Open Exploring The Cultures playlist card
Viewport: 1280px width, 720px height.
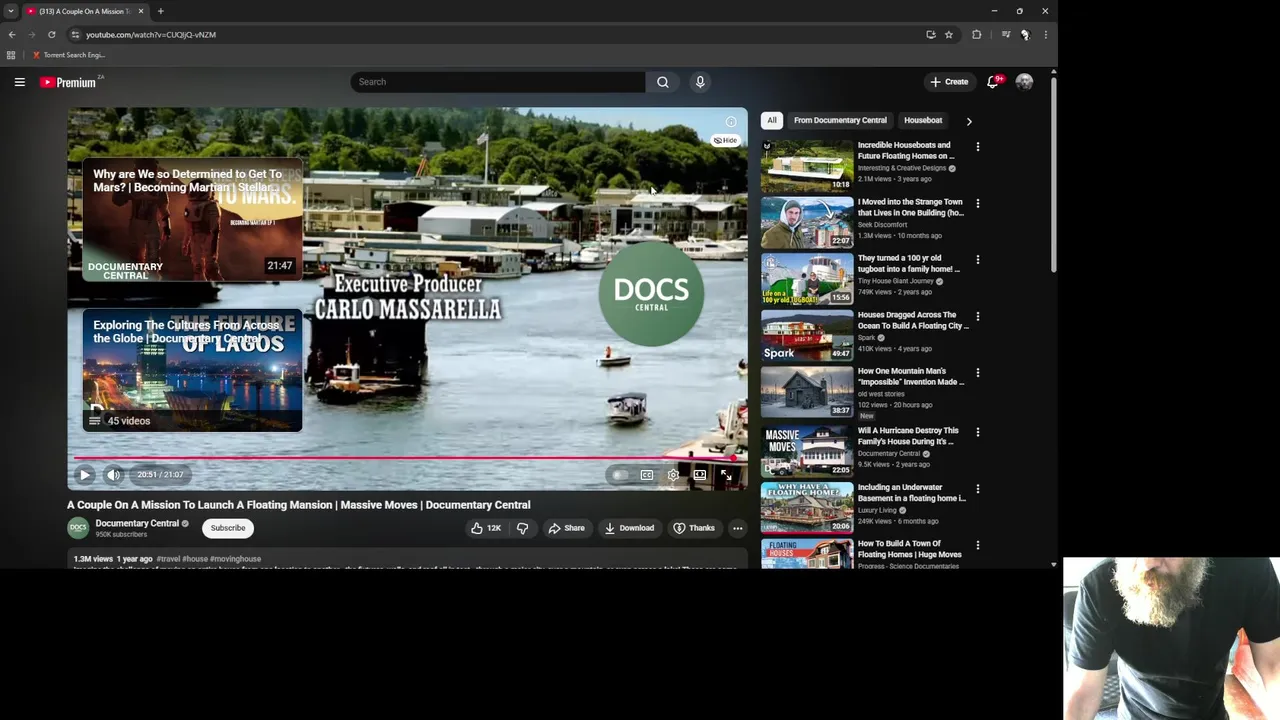click(192, 370)
